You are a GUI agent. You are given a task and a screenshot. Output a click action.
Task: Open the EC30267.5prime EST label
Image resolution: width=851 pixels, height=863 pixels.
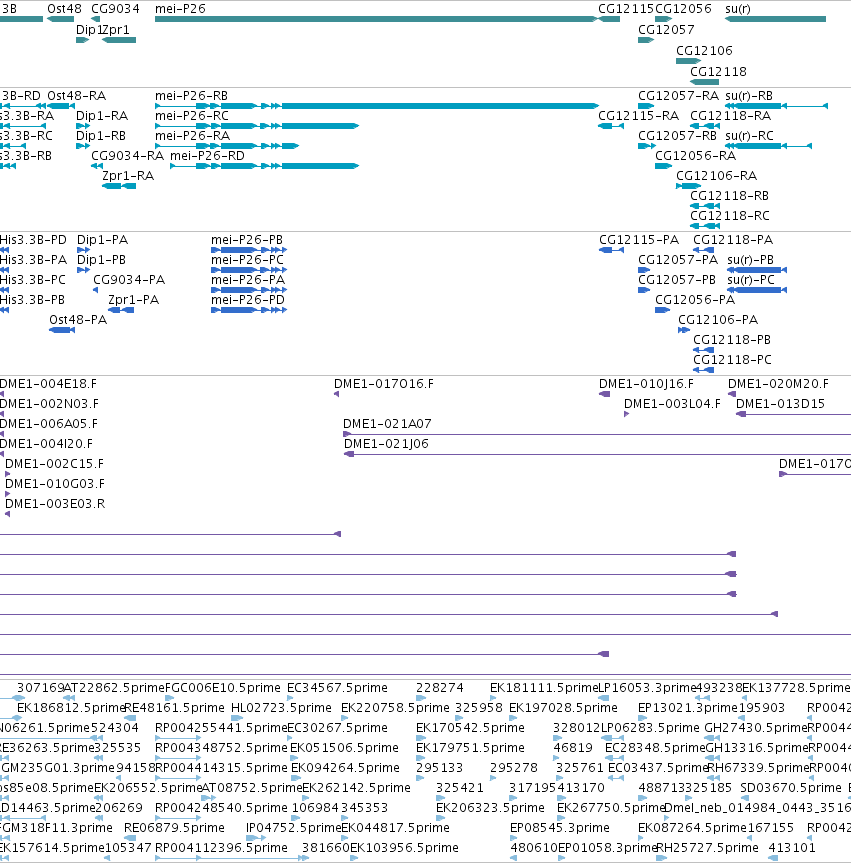[x=339, y=728]
